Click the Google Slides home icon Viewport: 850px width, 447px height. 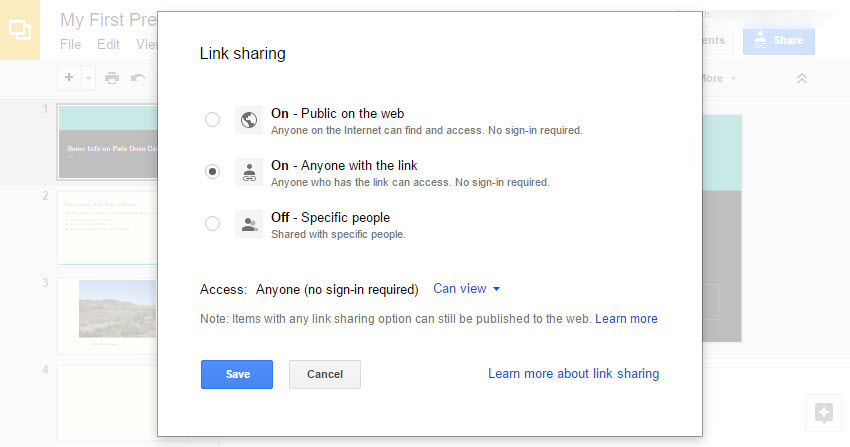20,30
